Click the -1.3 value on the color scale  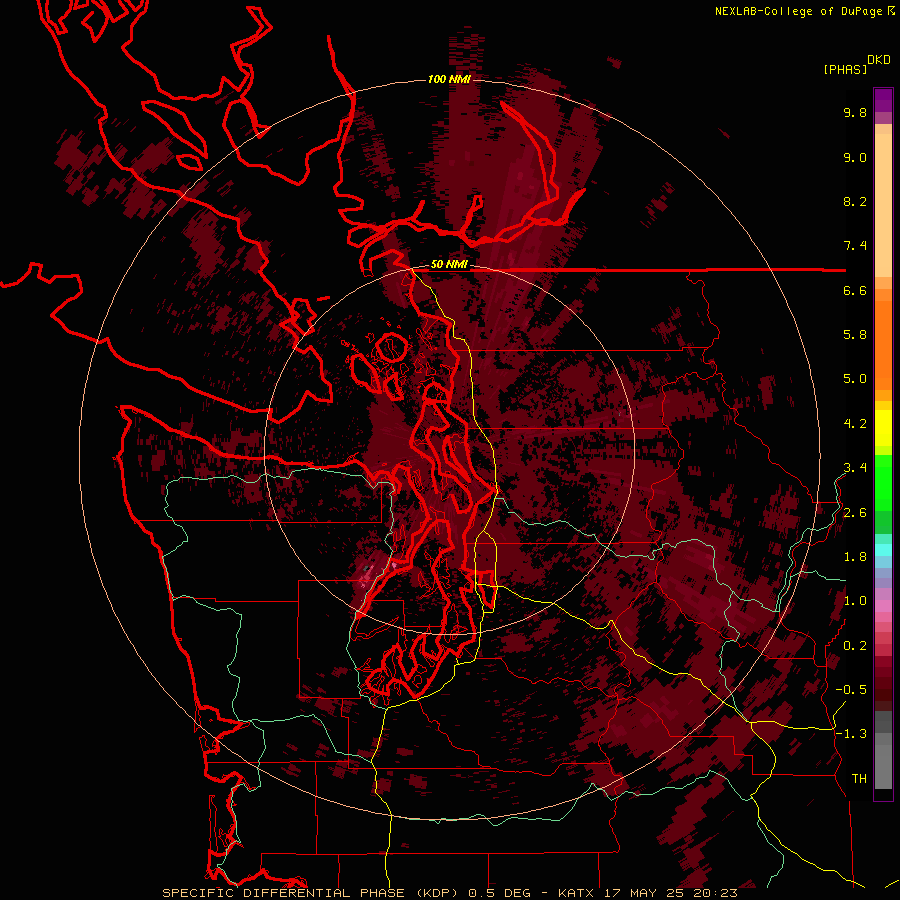[x=851, y=734]
